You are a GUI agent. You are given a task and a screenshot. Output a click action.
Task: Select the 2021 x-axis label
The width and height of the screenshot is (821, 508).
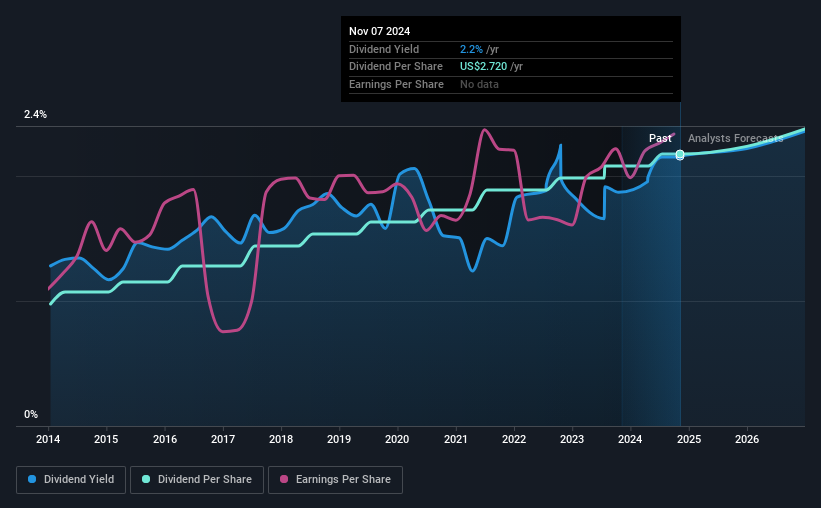pyautogui.click(x=456, y=439)
